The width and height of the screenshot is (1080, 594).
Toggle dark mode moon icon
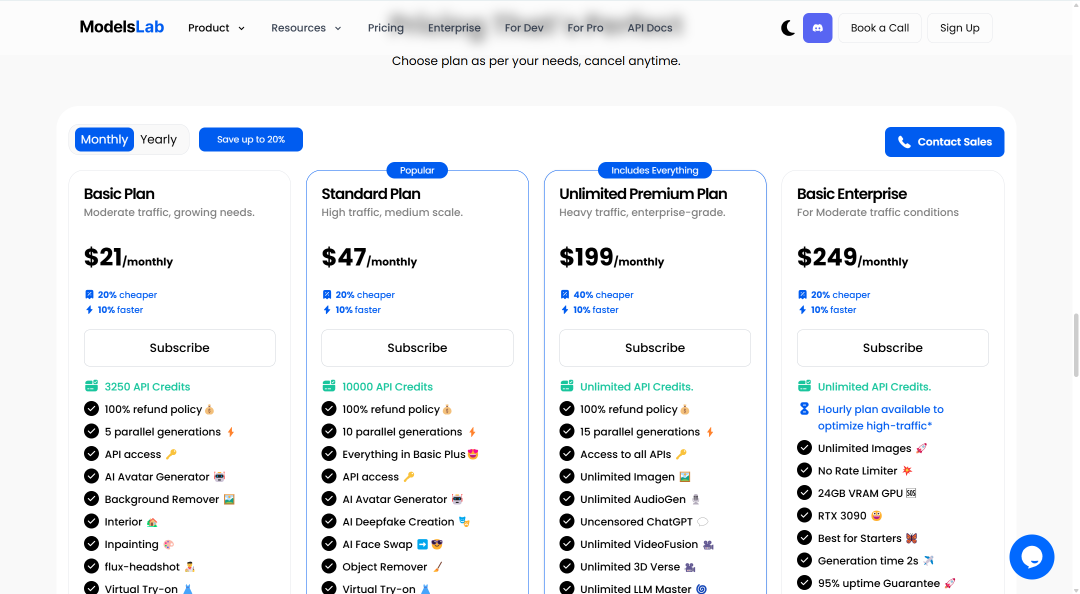click(x=788, y=28)
